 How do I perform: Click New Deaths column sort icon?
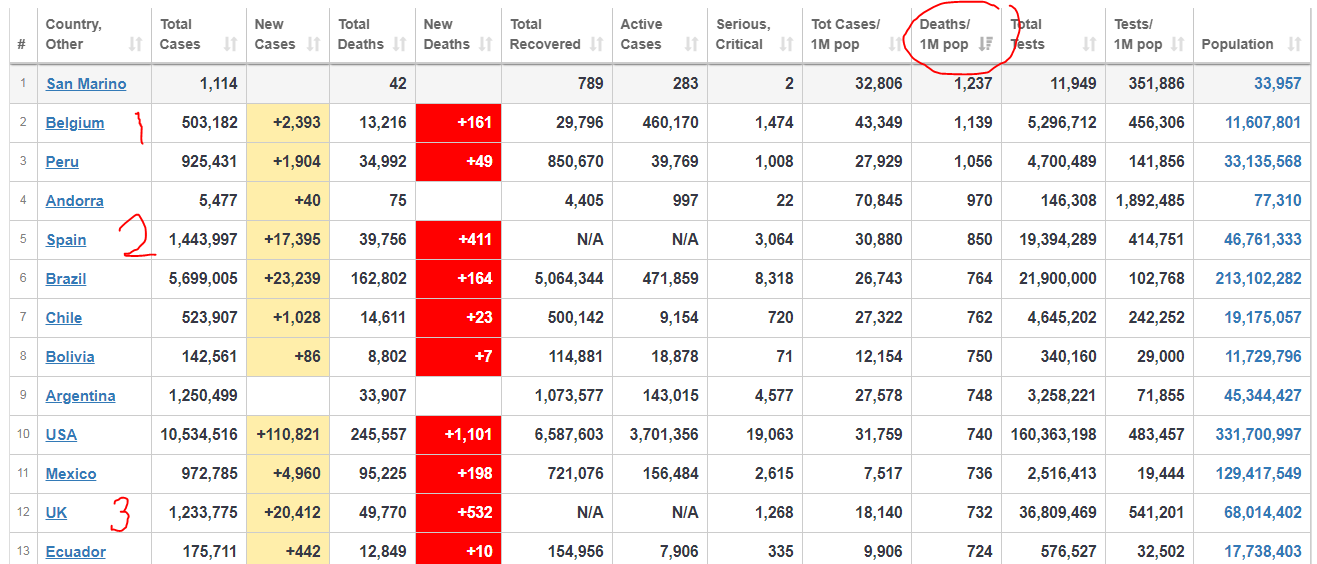coord(485,44)
